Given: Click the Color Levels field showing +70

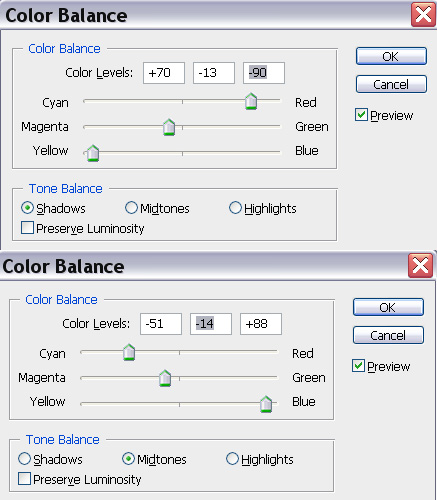Looking at the screenshot, I should pos(164,73).
